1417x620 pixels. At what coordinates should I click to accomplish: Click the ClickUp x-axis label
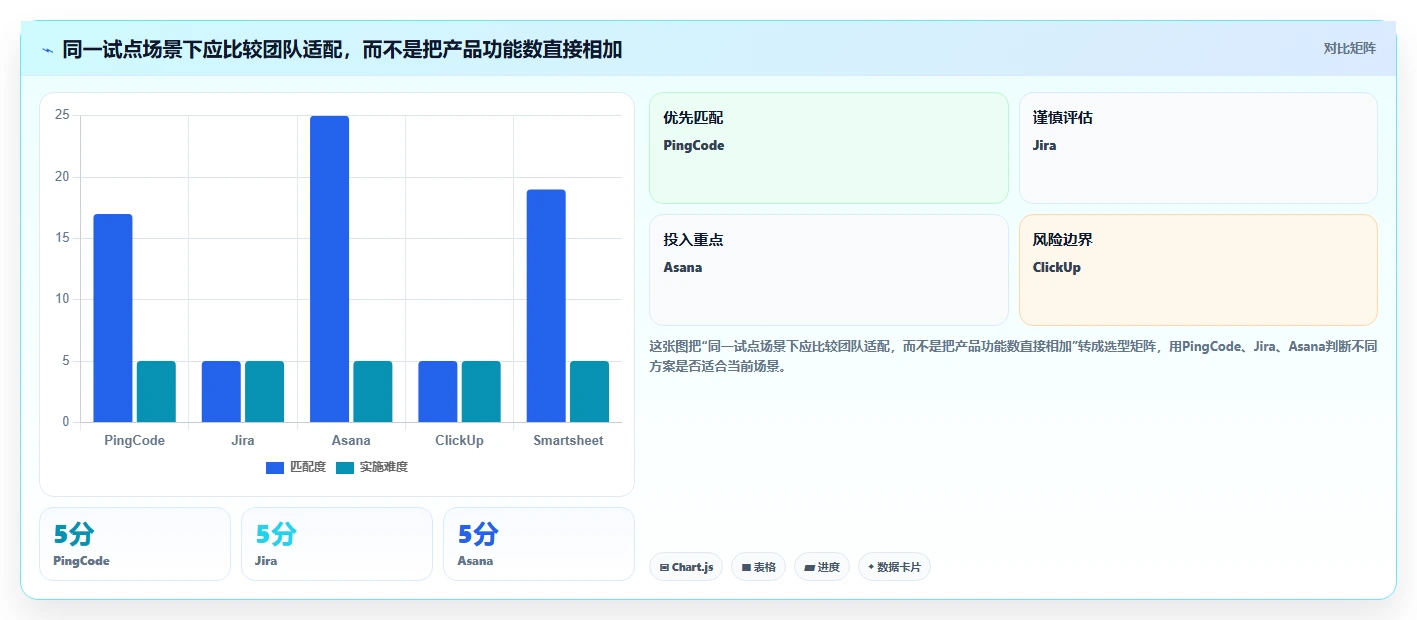(x=459, y=440)
